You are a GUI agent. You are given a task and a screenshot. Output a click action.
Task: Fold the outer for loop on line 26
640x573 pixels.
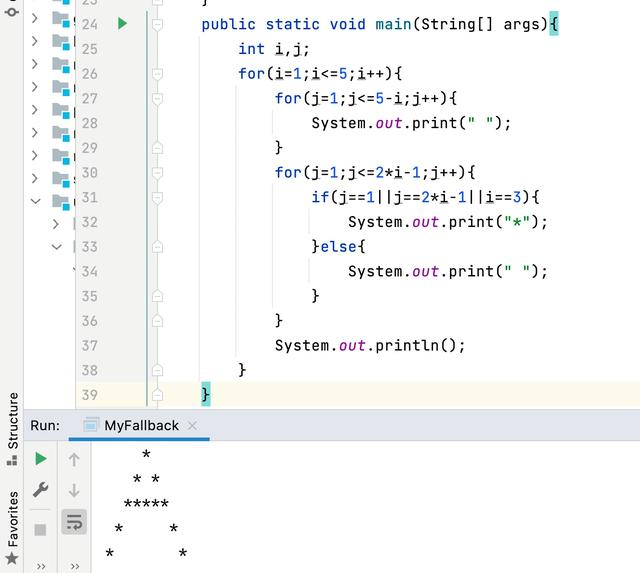click(158, 74)
